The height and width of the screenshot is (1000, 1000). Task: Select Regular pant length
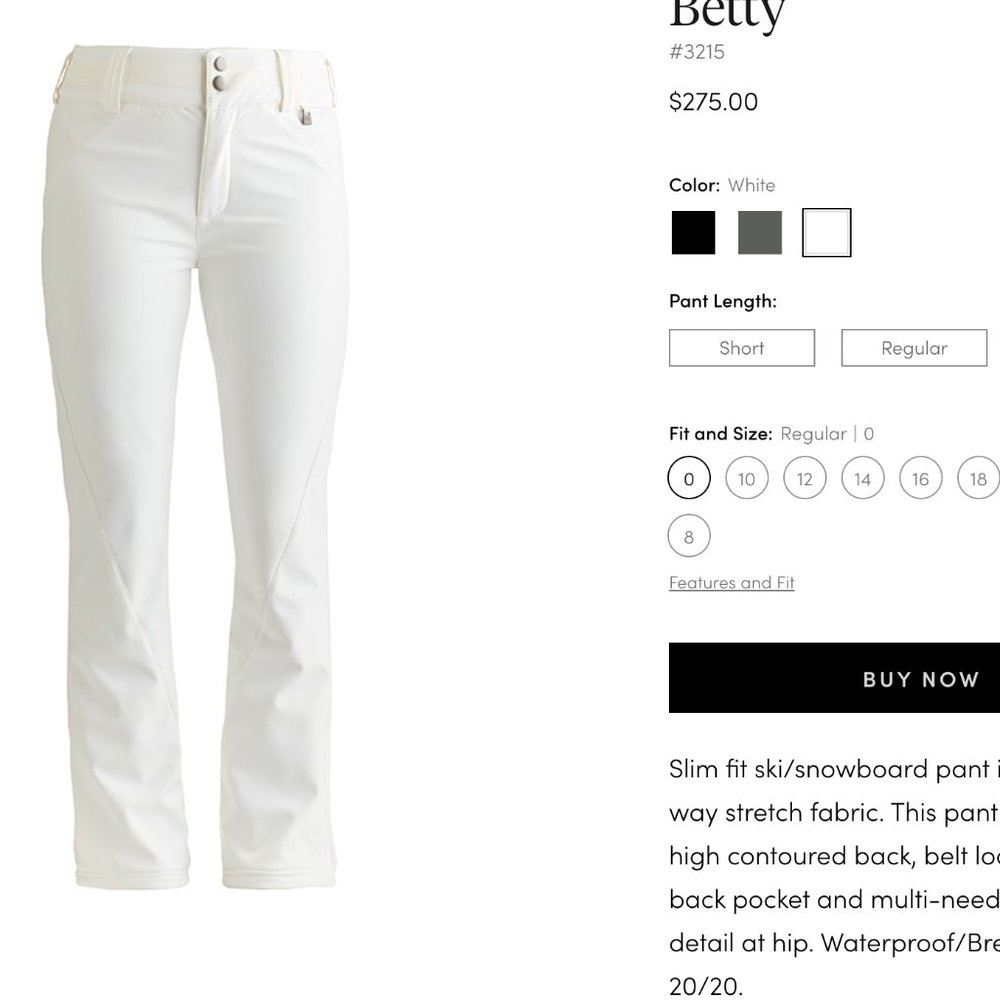[x=914, y=348]
